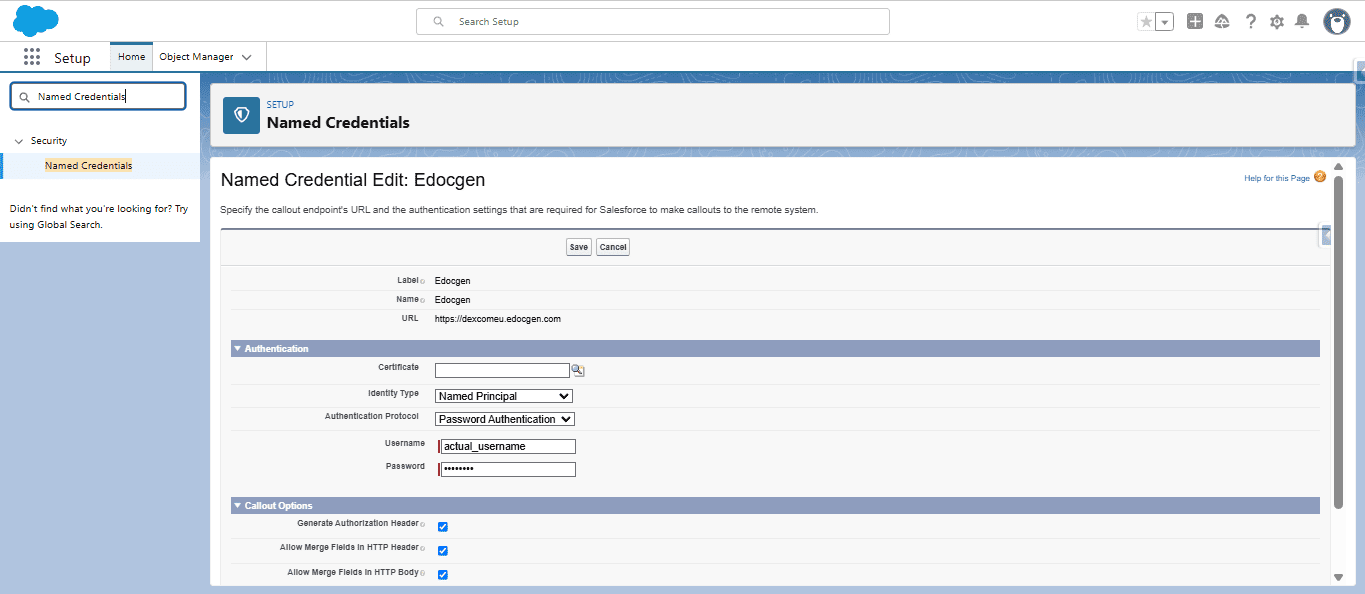Toggle Generate Authorization Header checkbox
Image resolution: width=1365 pixels, height=594 pixels.
[x=443, y=526]
